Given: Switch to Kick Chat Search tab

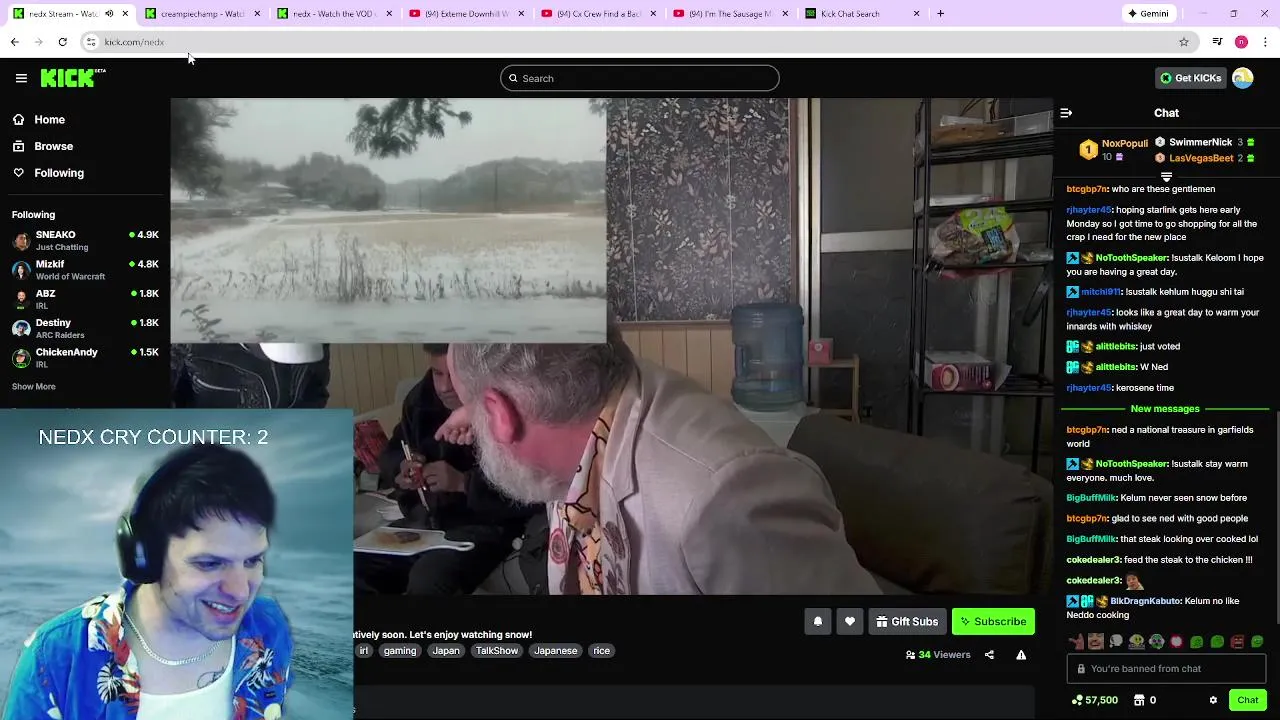Looking at the screenshot, I should click(862, 14).
